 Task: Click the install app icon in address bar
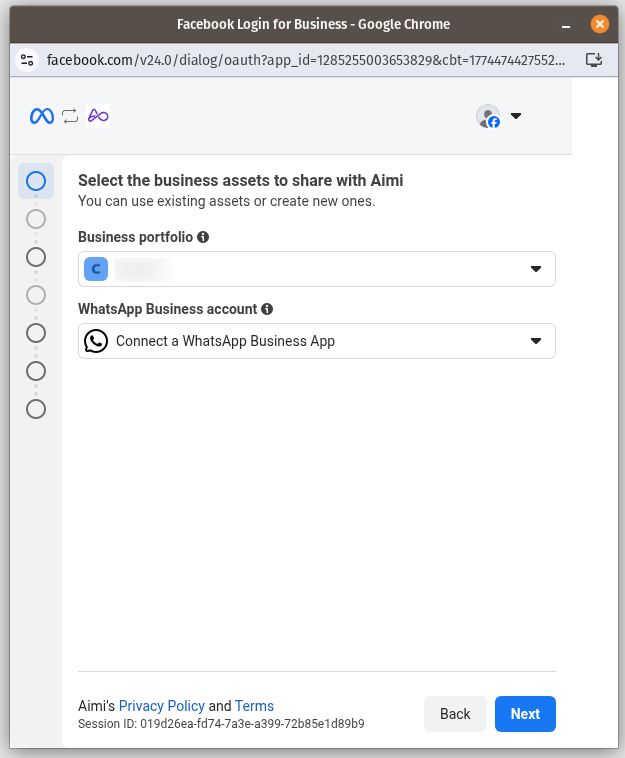[x=594, y=60]
